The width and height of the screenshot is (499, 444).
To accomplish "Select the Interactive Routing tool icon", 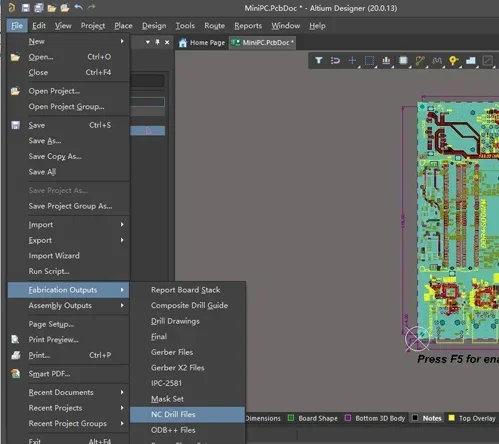I will [x=420, y=60].
